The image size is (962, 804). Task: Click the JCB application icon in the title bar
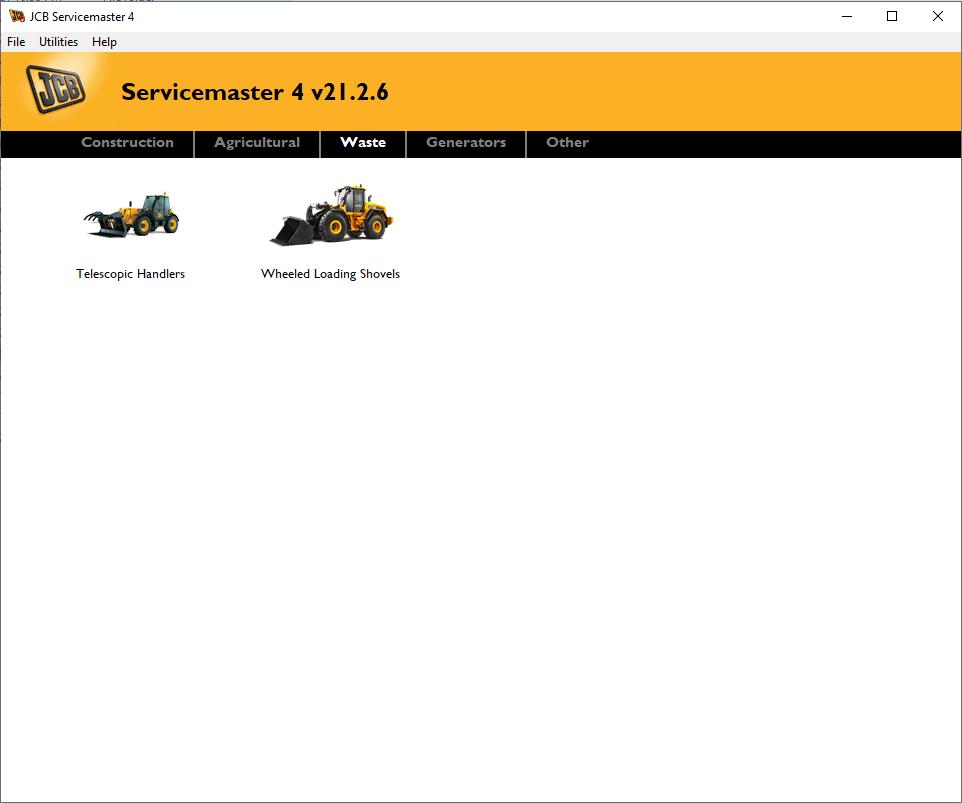pyautogui.click(x=16, y=16)
